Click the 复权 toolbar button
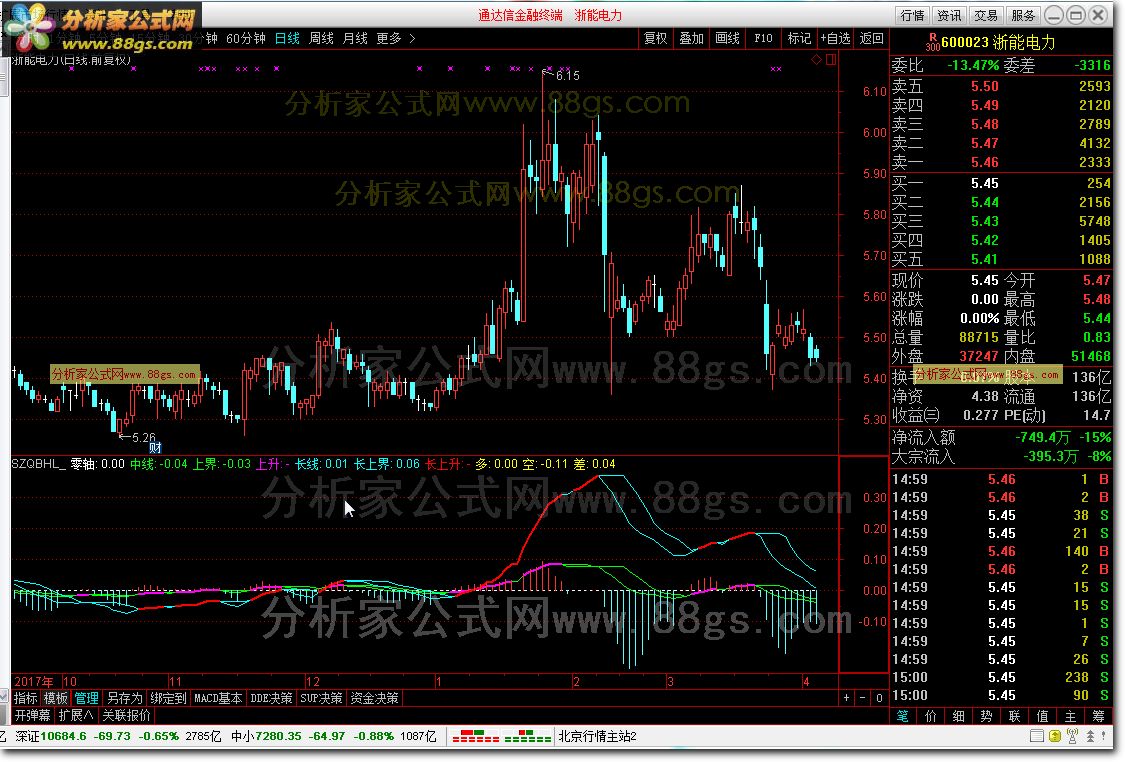Screen dimensions: 1126x762 click(656, 38)
